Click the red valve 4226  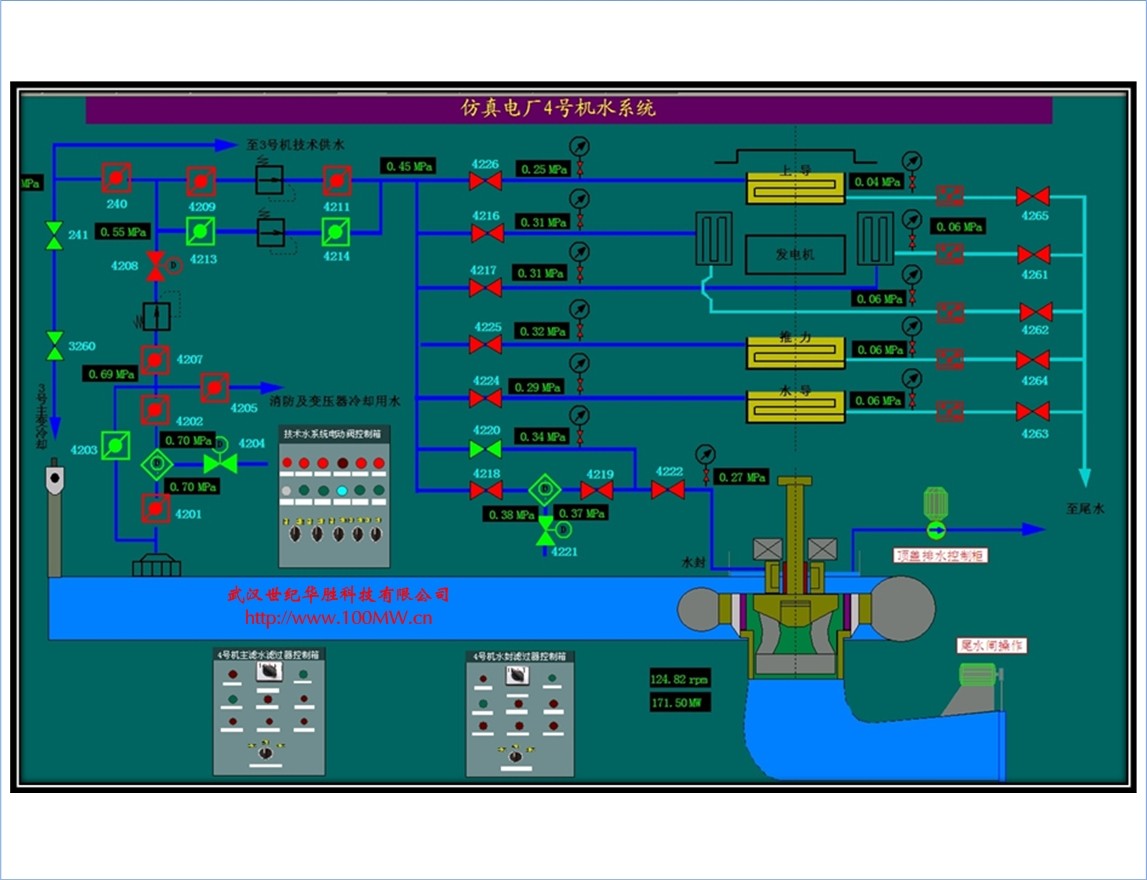486,181
